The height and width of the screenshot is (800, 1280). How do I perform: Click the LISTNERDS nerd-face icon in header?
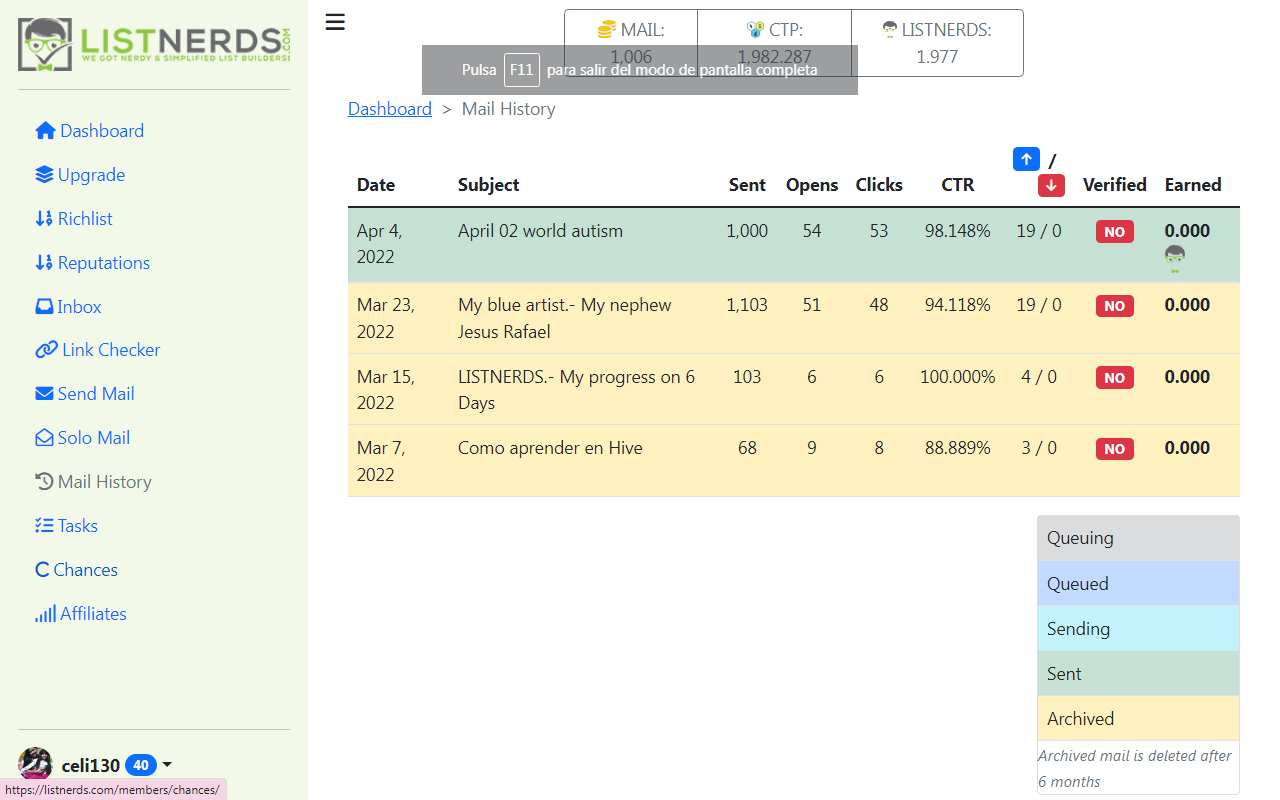coord(889,30)
